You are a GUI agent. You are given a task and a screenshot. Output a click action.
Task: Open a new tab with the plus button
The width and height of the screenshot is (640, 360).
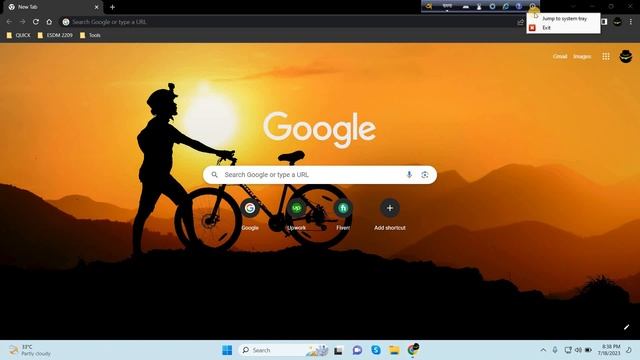pyautogui.click(x=112, y=7)
